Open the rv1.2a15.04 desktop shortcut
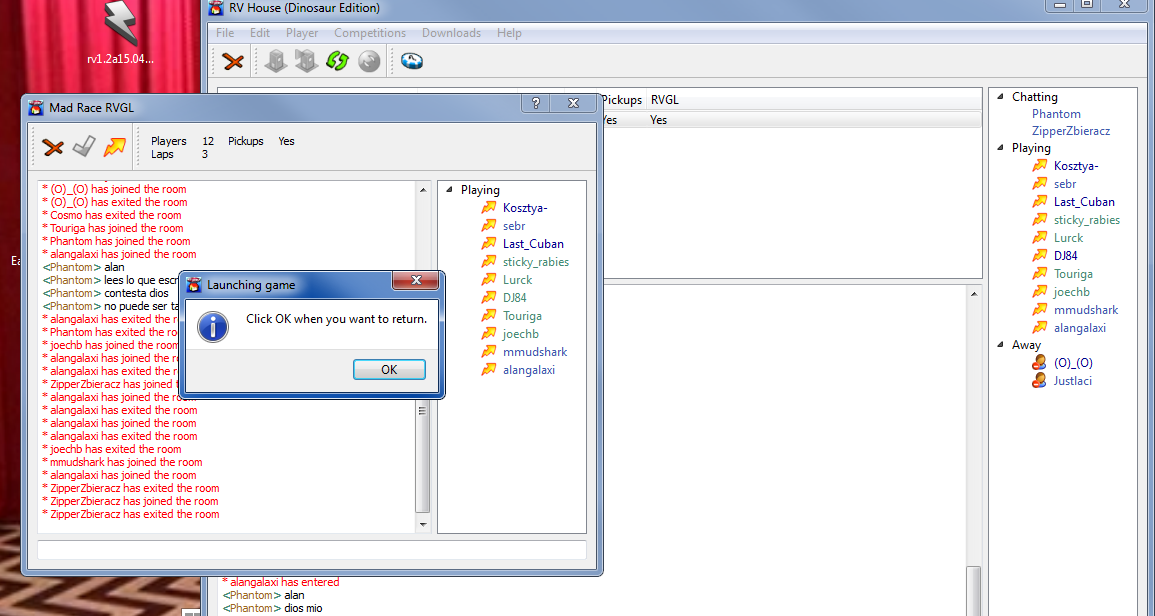1155x616 pixels. [121, 34]
